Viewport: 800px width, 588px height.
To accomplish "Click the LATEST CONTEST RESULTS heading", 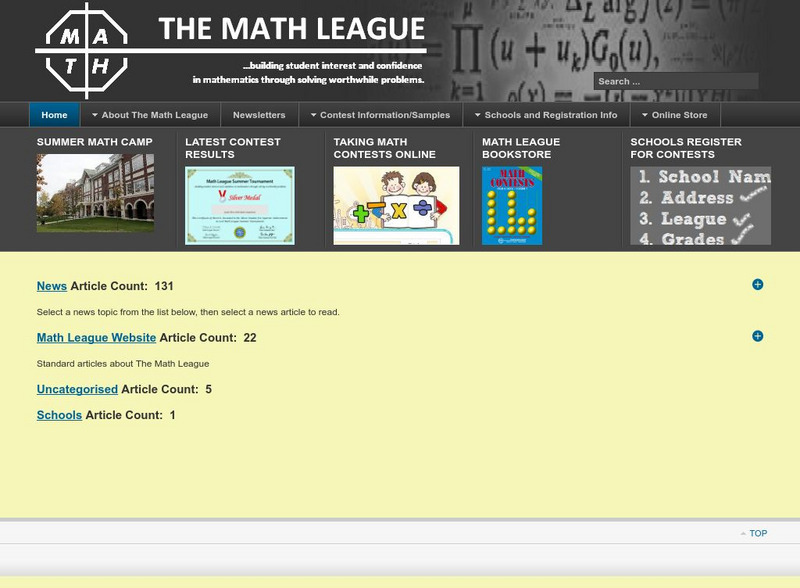I will [x=233, y=148].
